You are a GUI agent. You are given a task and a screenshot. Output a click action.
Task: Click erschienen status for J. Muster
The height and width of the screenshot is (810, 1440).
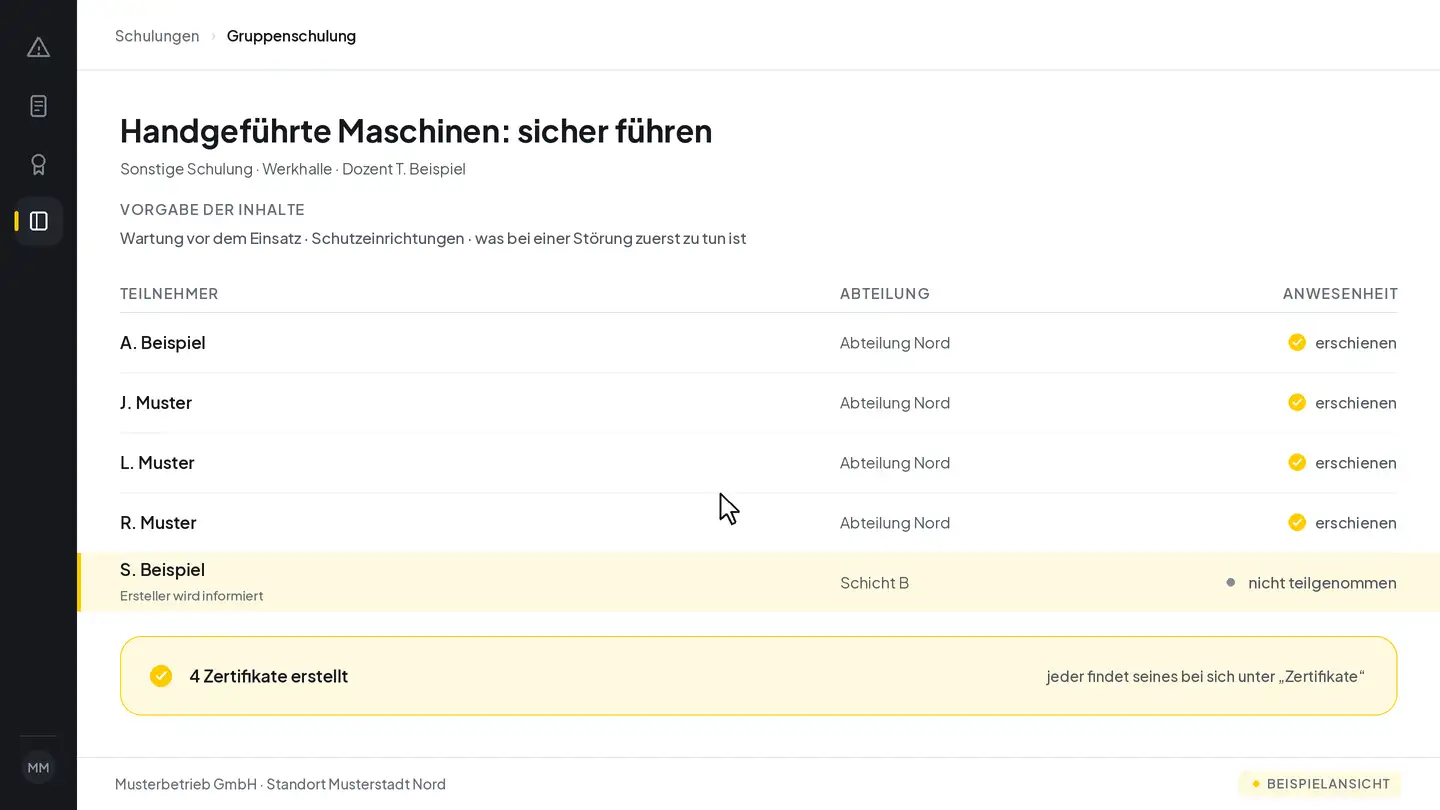click(x=1356, y=403)
